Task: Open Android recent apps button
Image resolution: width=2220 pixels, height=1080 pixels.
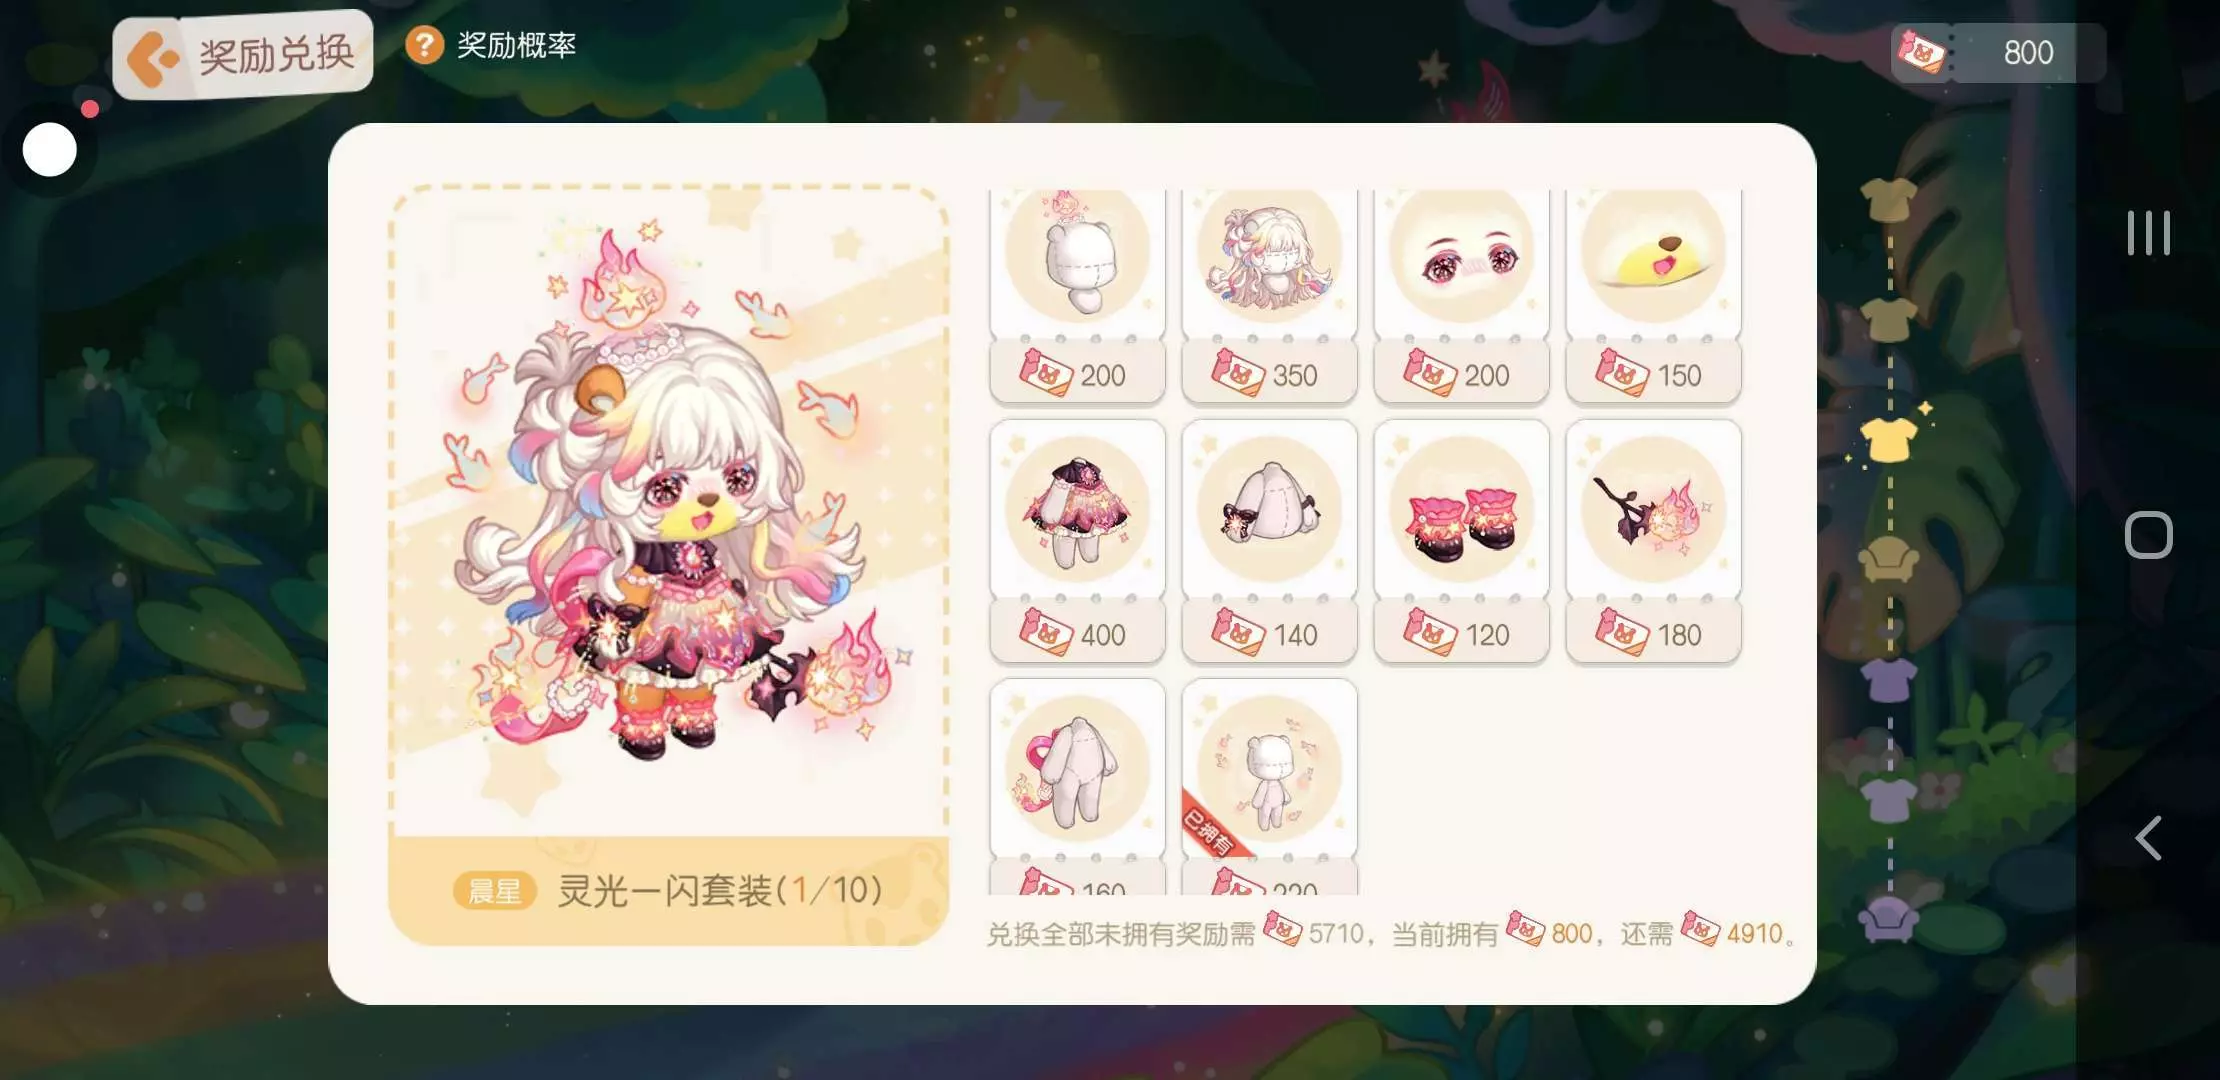Action: (x=2148, y=233)
